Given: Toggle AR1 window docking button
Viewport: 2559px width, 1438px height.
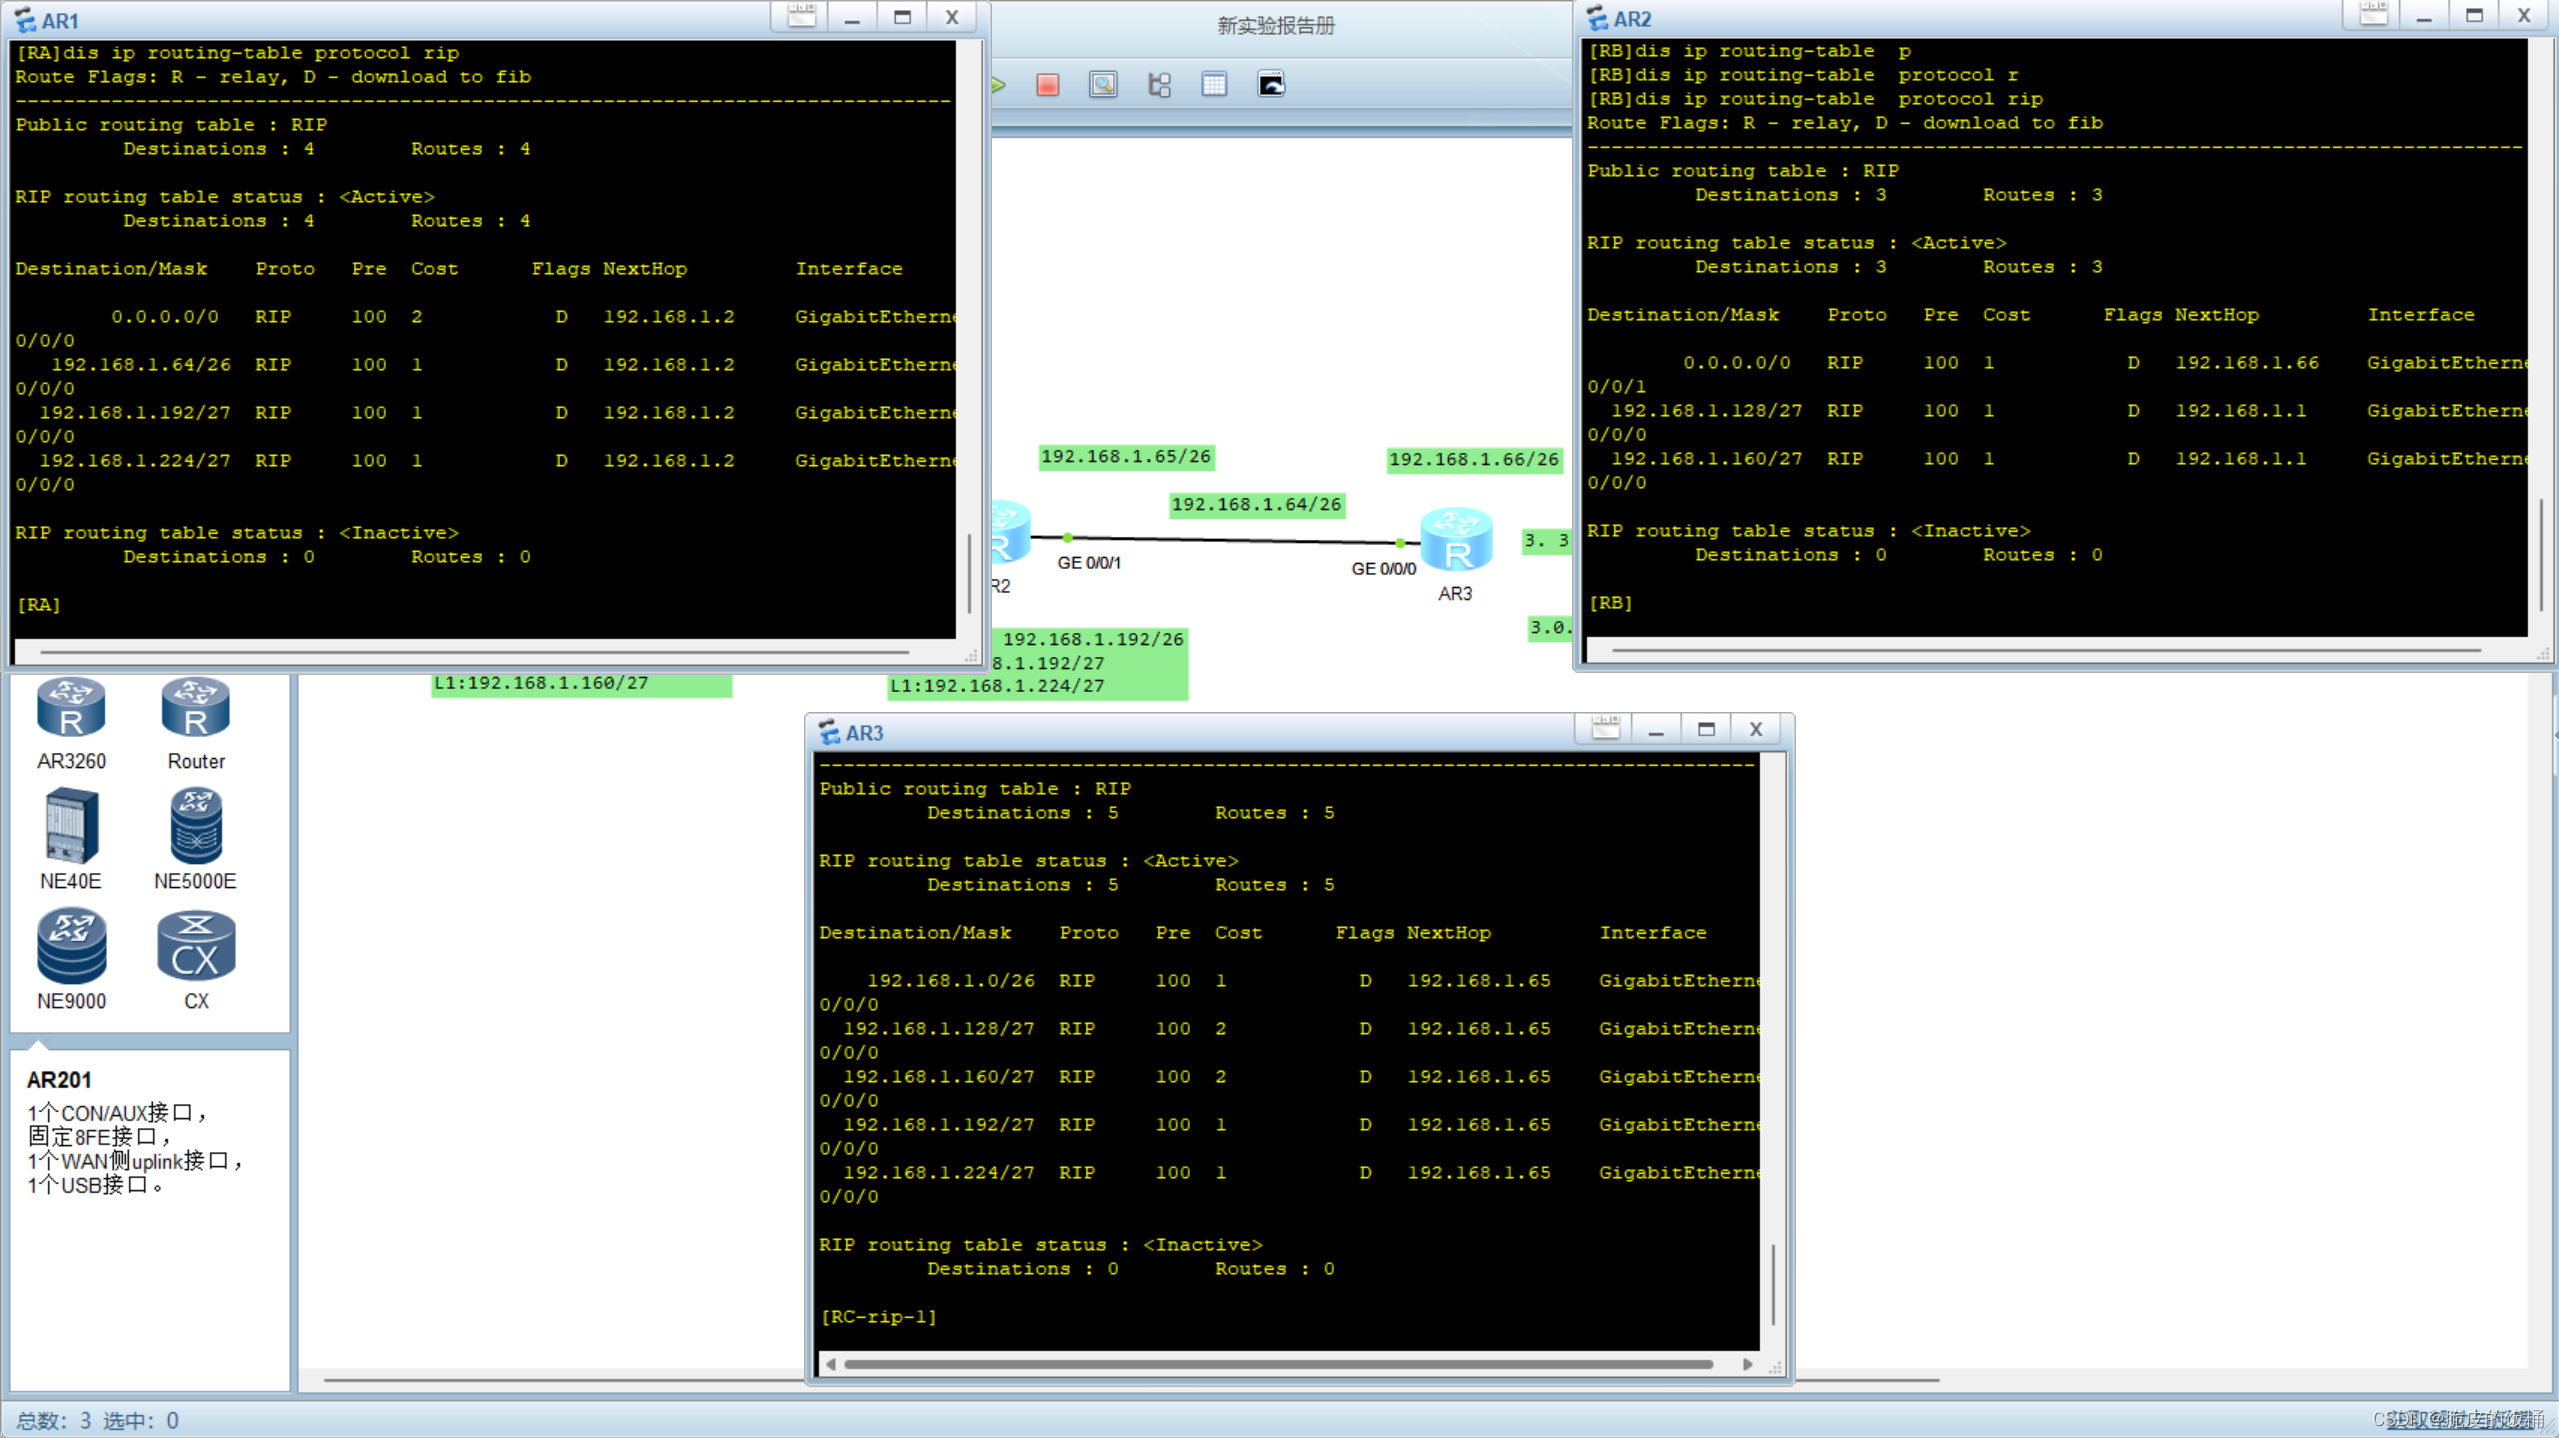Looking at the screenshot, I should coord(801,17).
